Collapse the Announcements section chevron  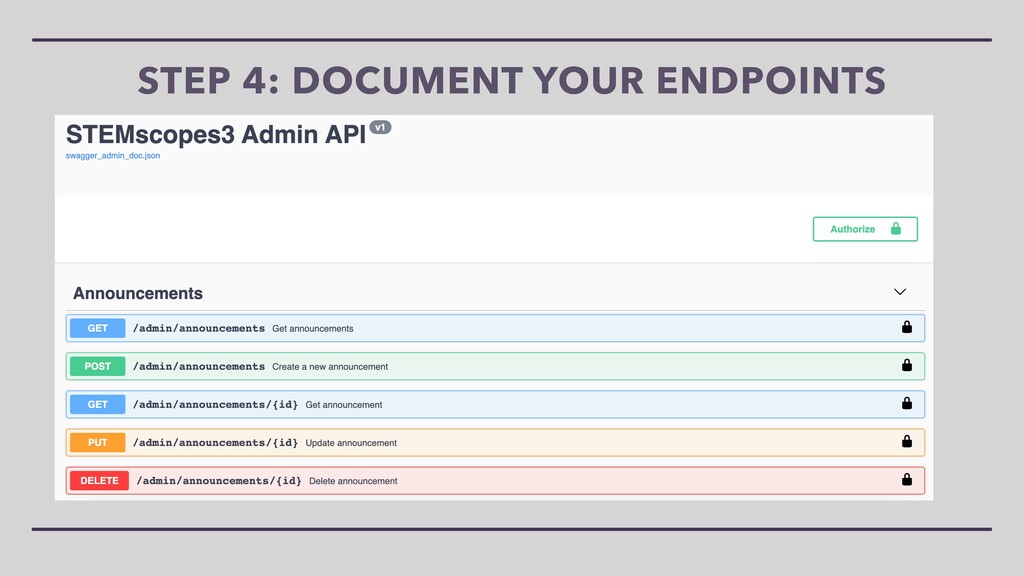(x=900, y=291)
